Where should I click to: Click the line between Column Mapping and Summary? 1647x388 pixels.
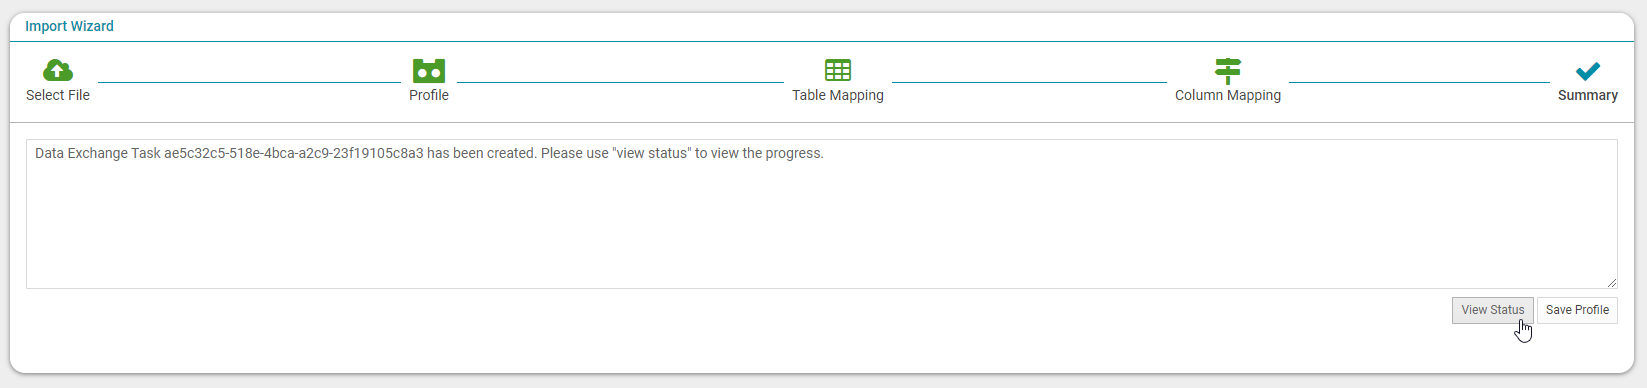point(1419,82)
